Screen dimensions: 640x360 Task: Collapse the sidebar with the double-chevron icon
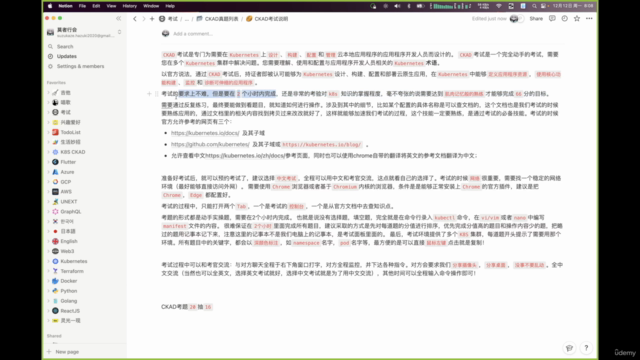[x=118, y=18]
